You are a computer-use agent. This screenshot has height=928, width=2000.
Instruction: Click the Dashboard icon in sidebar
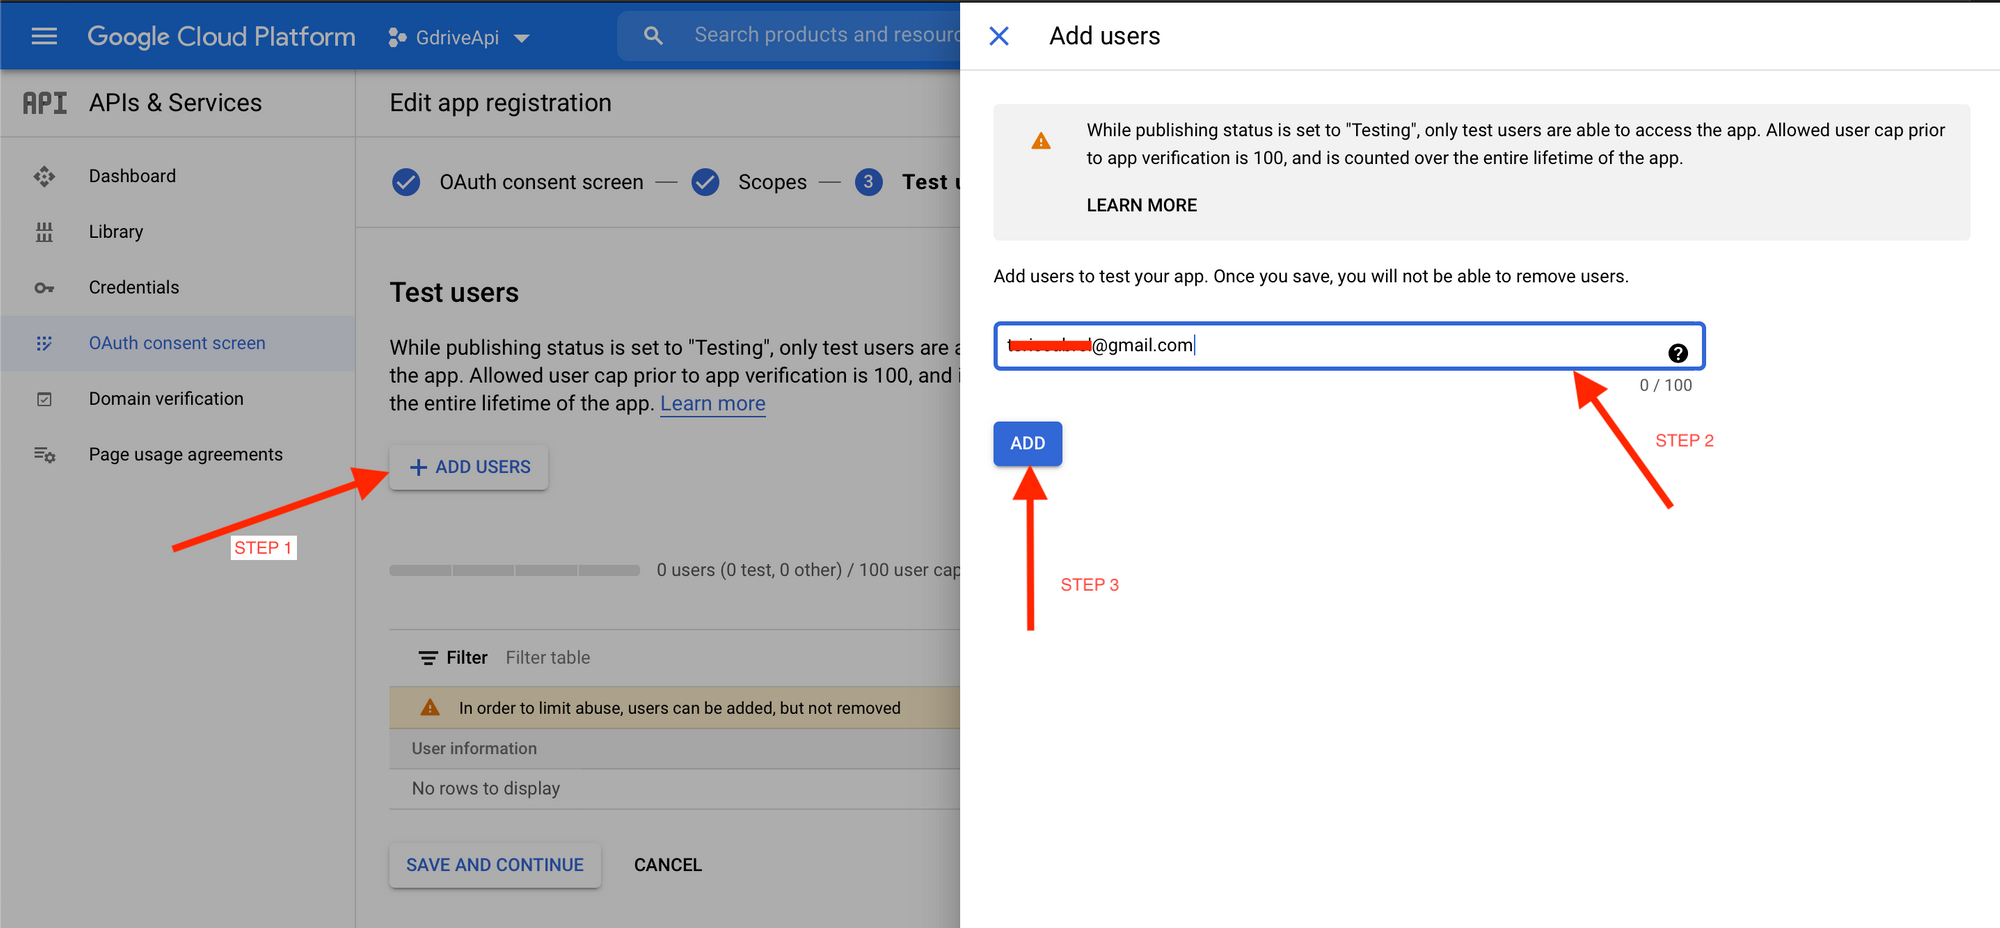44,176
